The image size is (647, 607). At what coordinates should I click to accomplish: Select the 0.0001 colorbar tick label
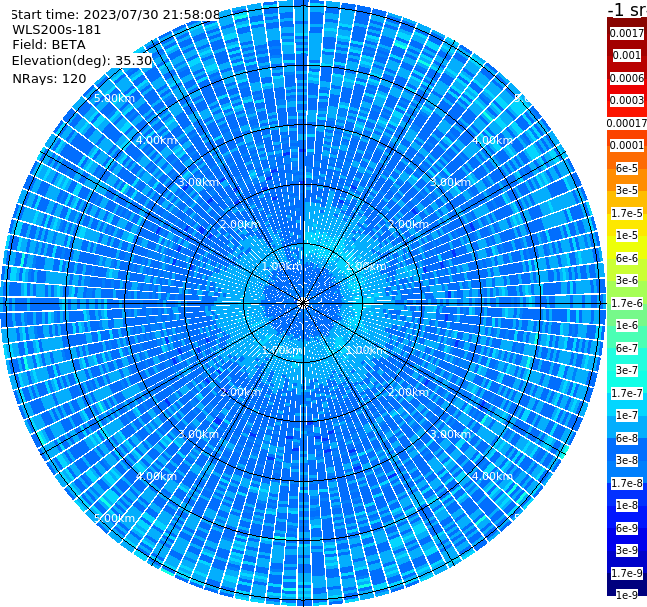[627, 145]
